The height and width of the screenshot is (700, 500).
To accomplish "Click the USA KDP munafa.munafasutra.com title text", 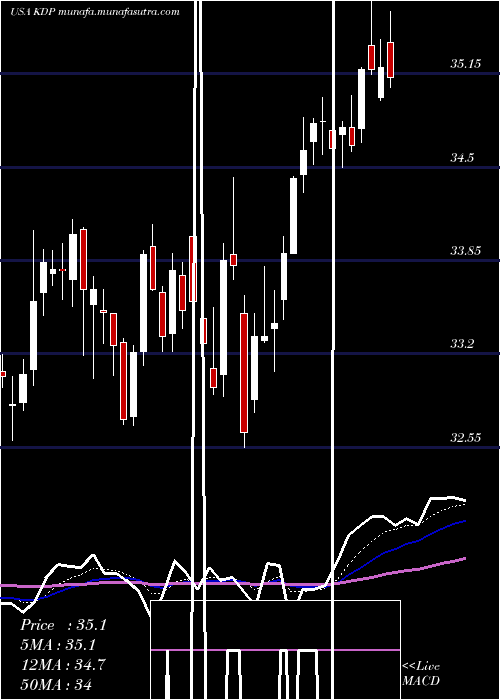I will [95, 12].
